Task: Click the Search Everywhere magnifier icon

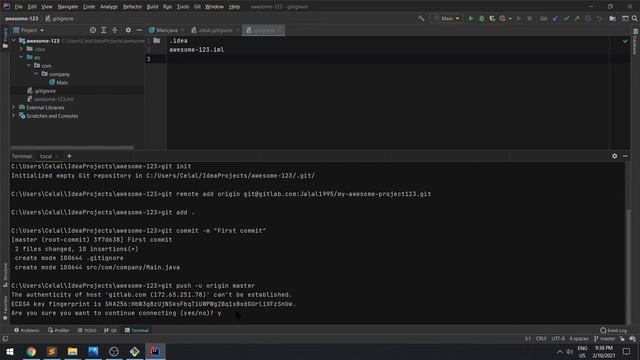Action: 635,18
